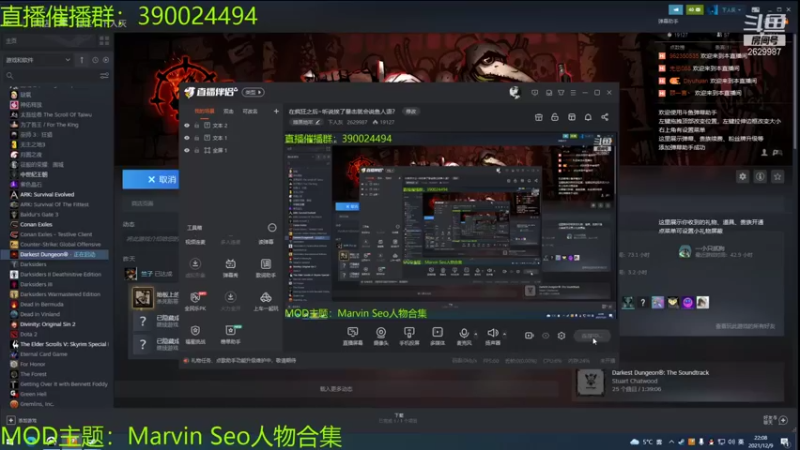This screenshot has width=800, height=450.
Task: Select Divinity: Original Sin 2 in the Steam library
Action: (47, 324)
